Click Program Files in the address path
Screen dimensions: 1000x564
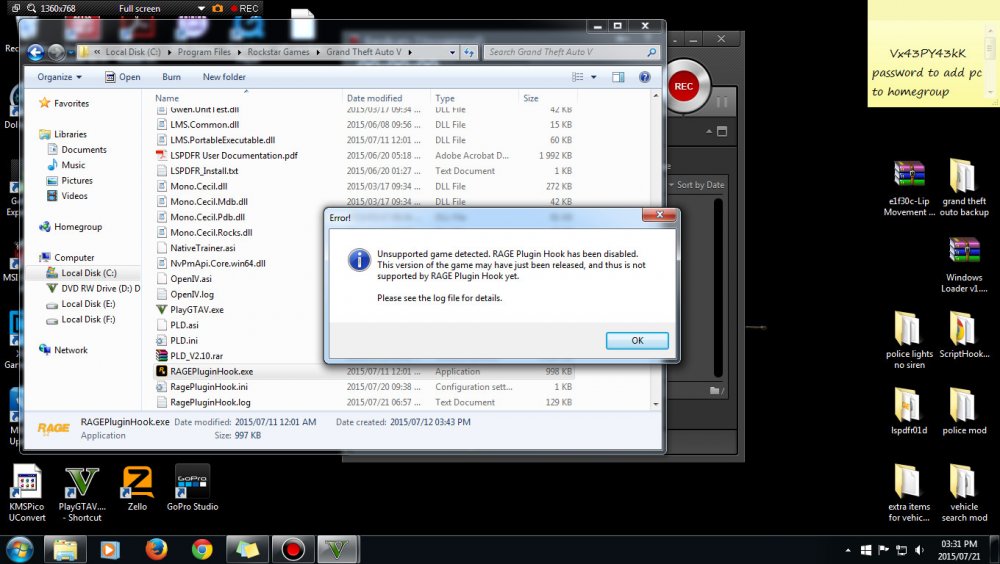(x=204, y=52)
